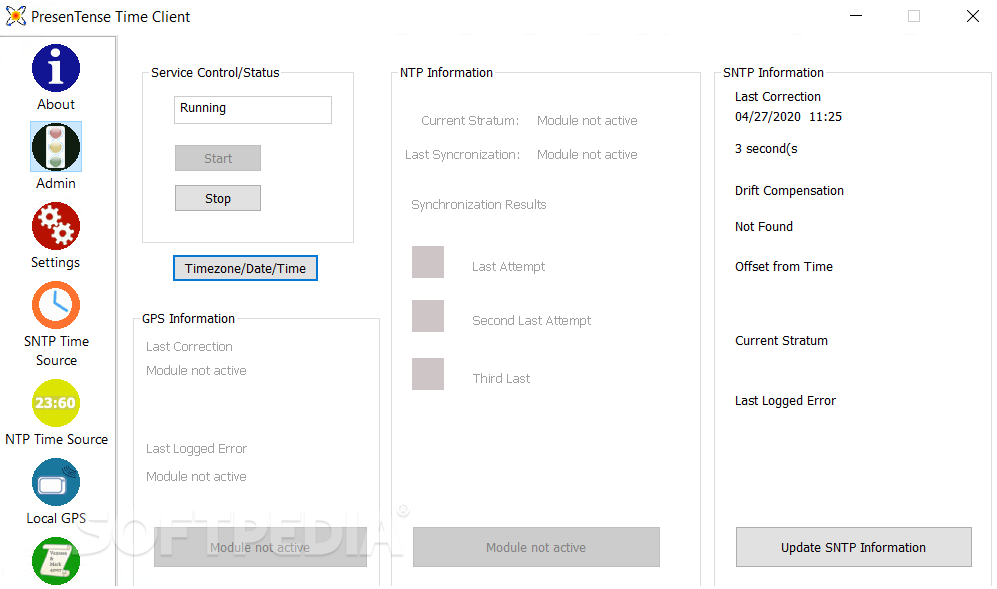Click the 'SNTP Information' group title
This screenshot has height=589, width=997.
point(773,73)
